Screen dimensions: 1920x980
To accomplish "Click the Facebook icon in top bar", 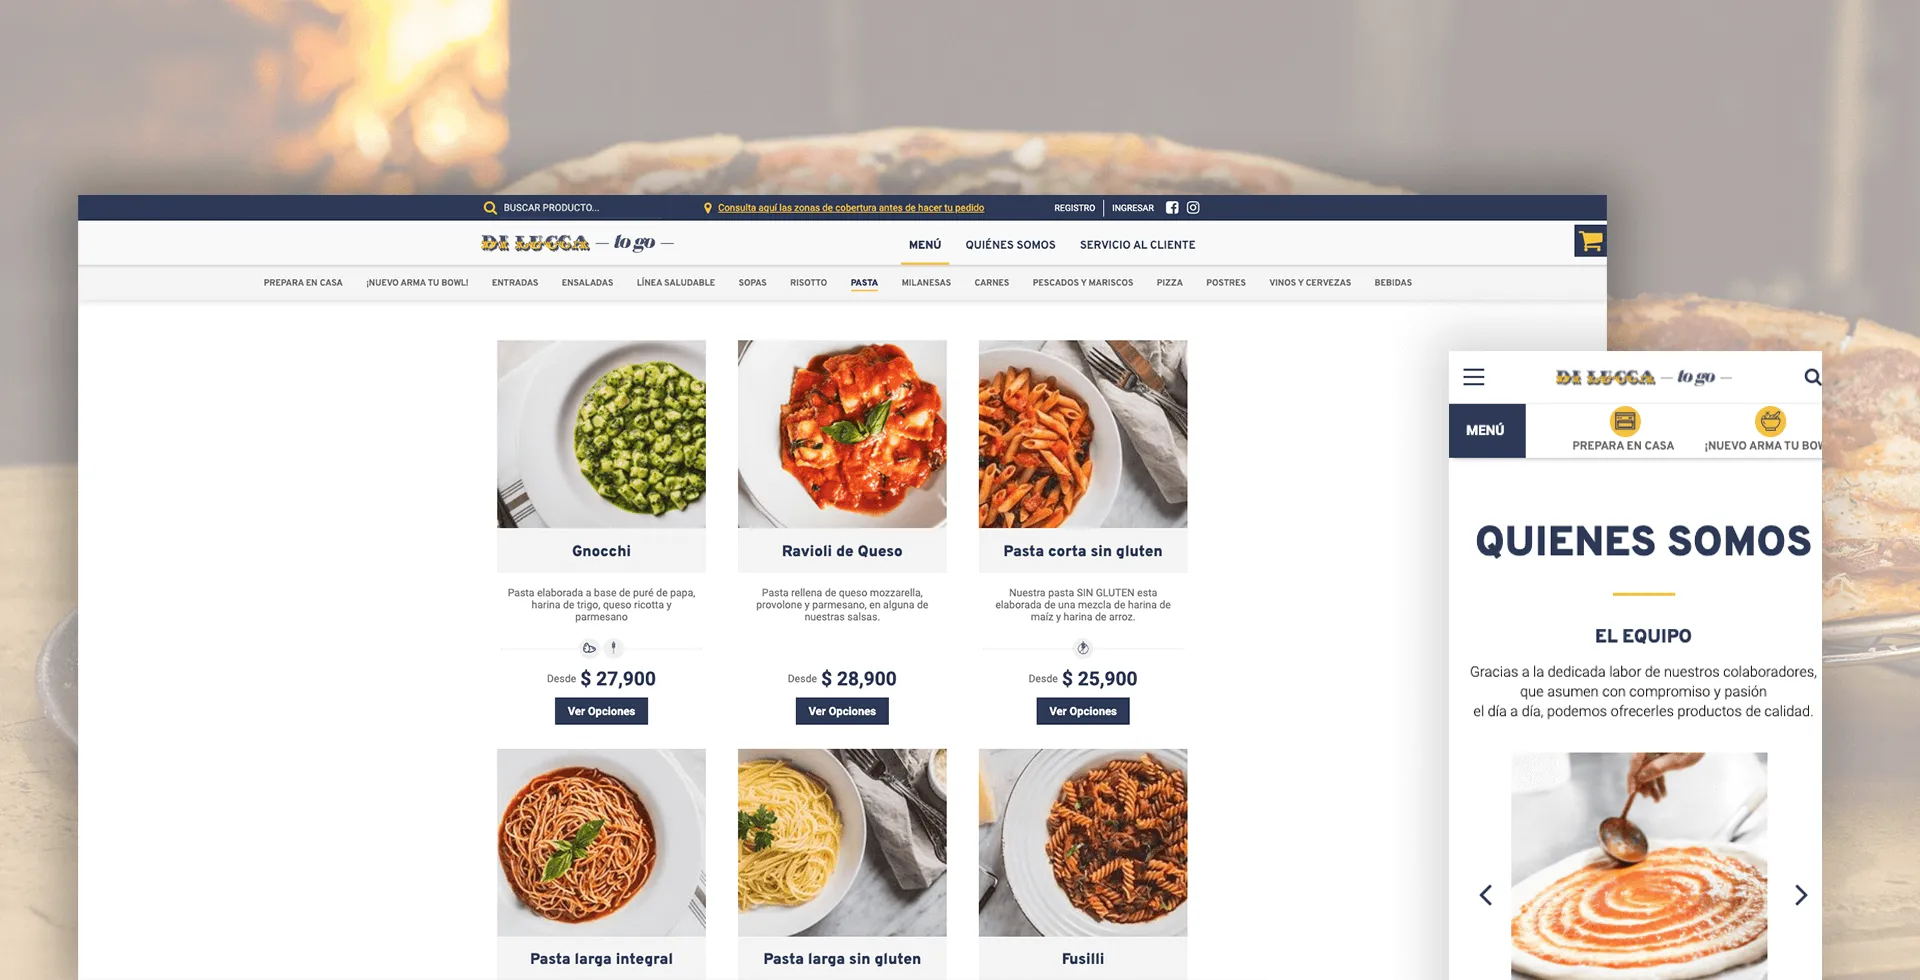I will click(x=1172, y=208).
